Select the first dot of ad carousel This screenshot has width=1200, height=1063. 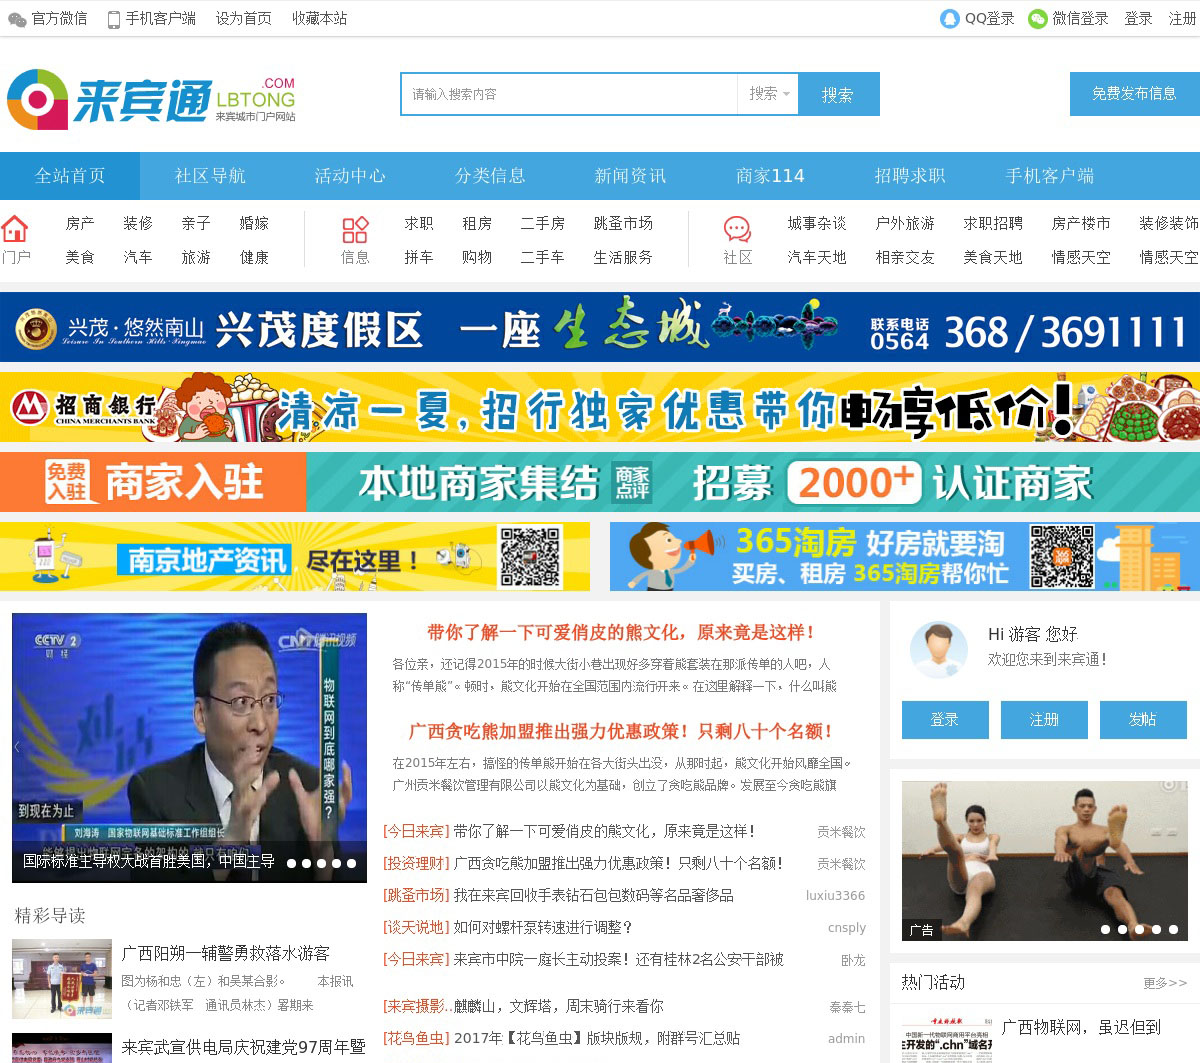pyautogui.click(x=1105, y=929)
